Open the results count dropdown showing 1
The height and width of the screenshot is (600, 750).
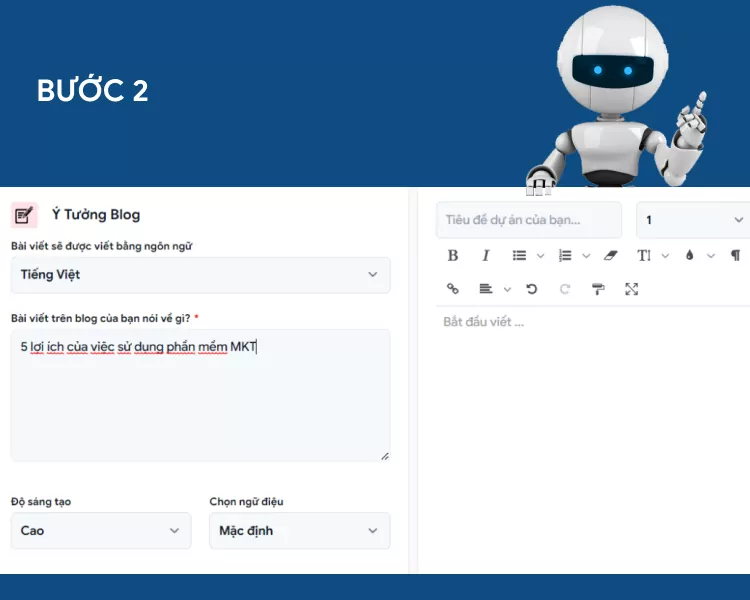[x=693, y=220]
